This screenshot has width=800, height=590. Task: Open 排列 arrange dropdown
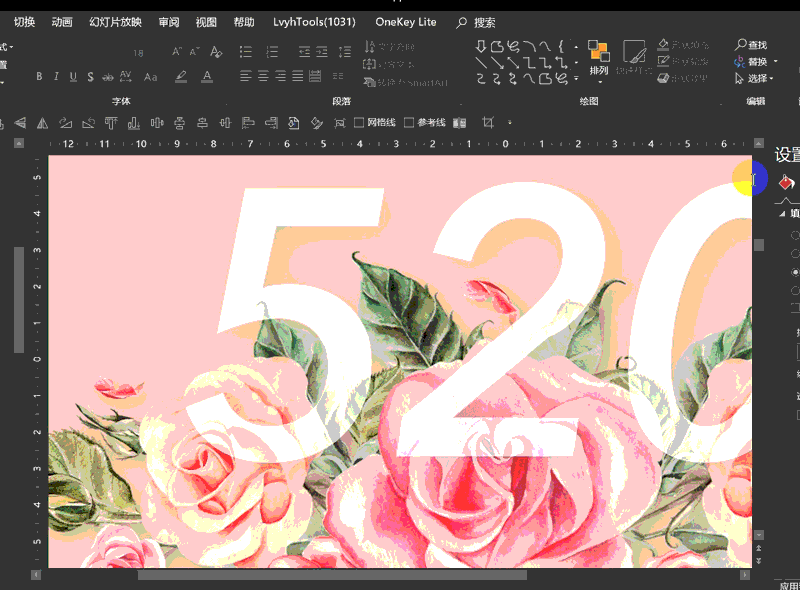(599, 62)
